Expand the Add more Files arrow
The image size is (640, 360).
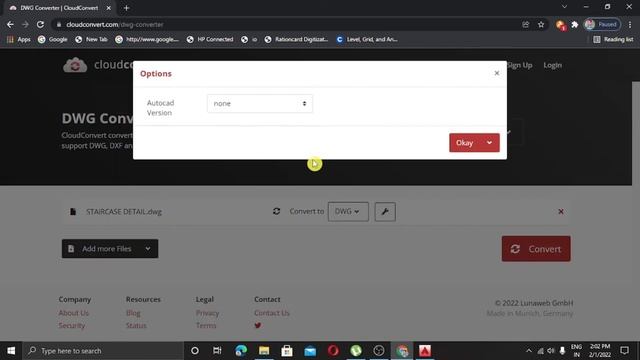pyautogui.click(x=148, y=249)
